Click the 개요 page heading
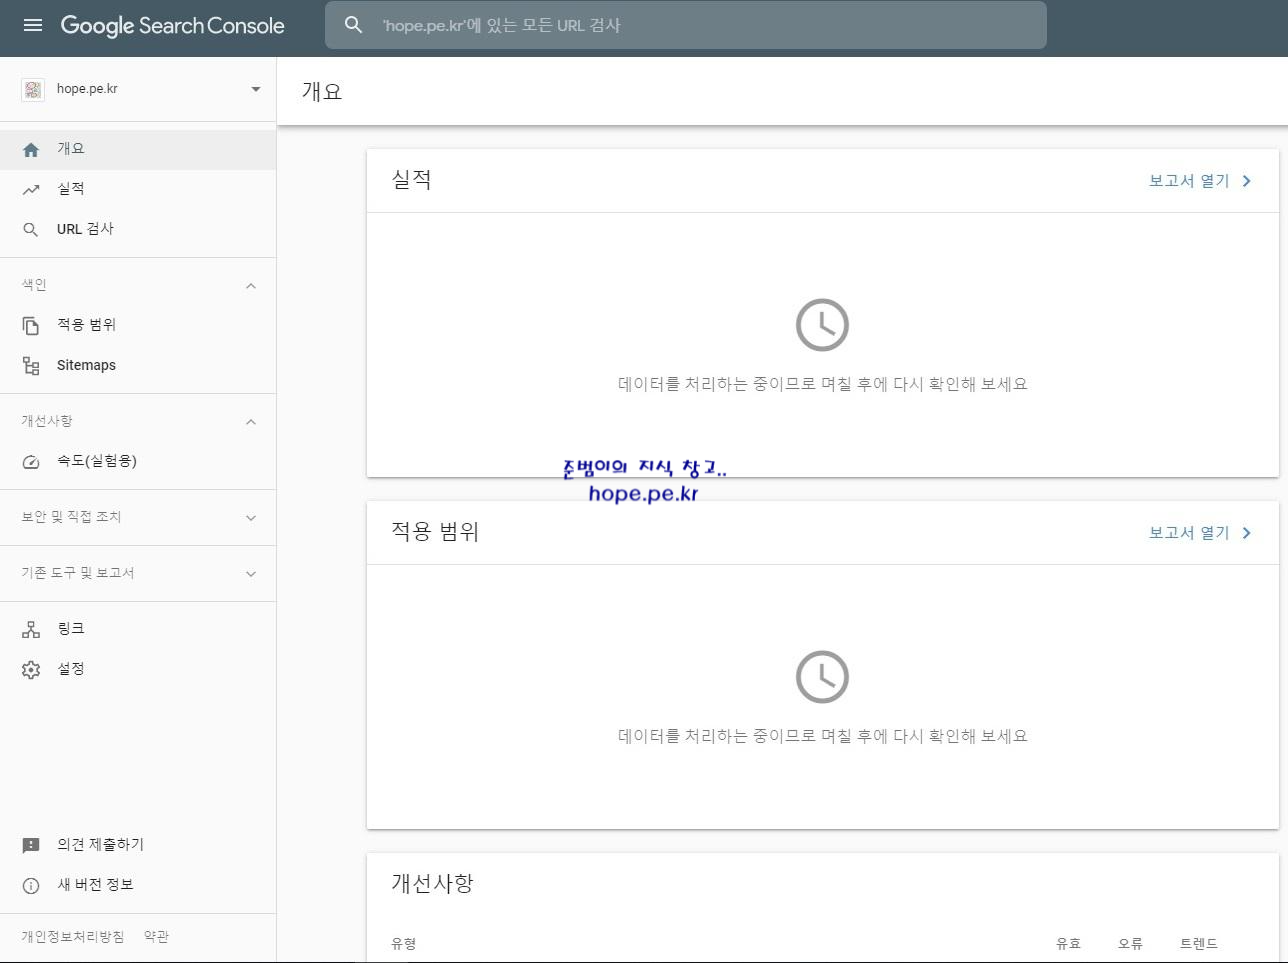Viewport: 1288px width, 963px height. 322,91
